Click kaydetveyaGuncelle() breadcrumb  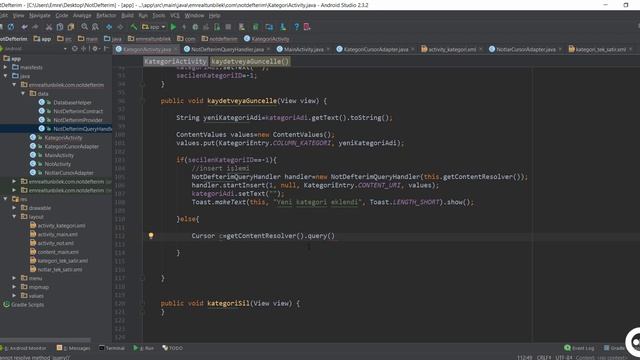point(250,62)
